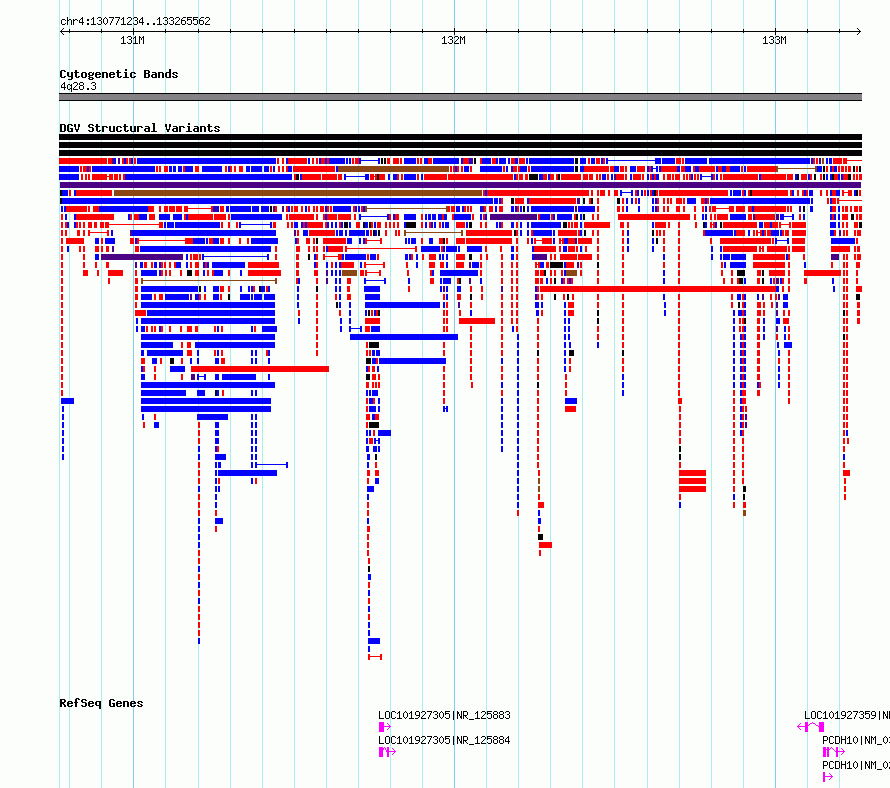Select the RefSeq Genes track title

coord(101,703)
